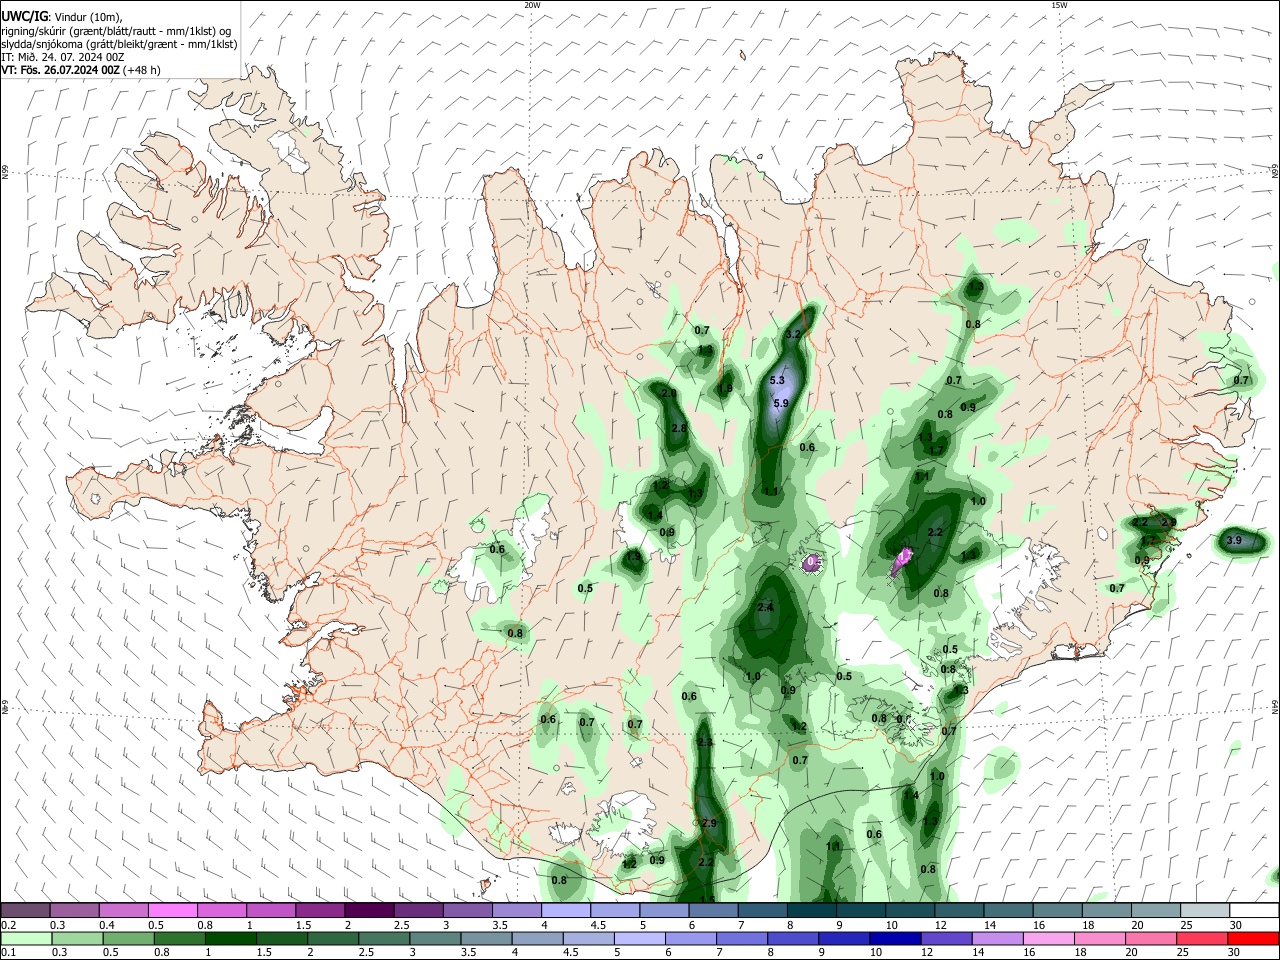Image resolution: width=1280 pixels, height=960 pixels.
Task: Click the peak precipitation value 5.9
Action: [781, 403]
